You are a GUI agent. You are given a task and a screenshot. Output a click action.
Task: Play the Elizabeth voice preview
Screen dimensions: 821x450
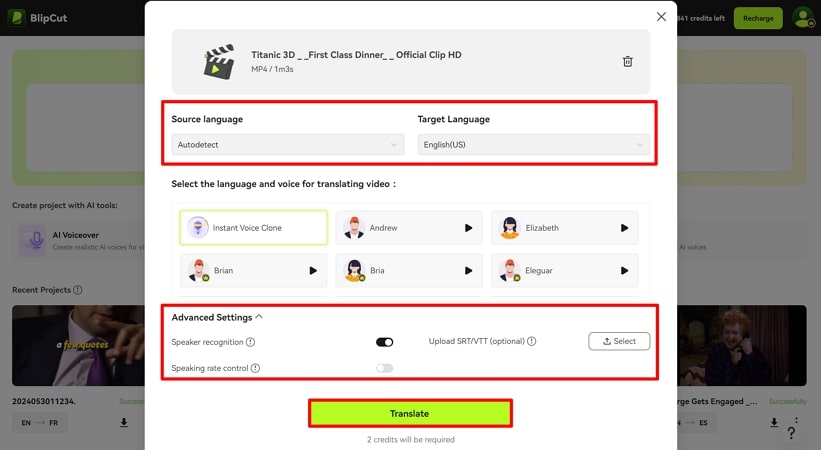coord(624,228)
